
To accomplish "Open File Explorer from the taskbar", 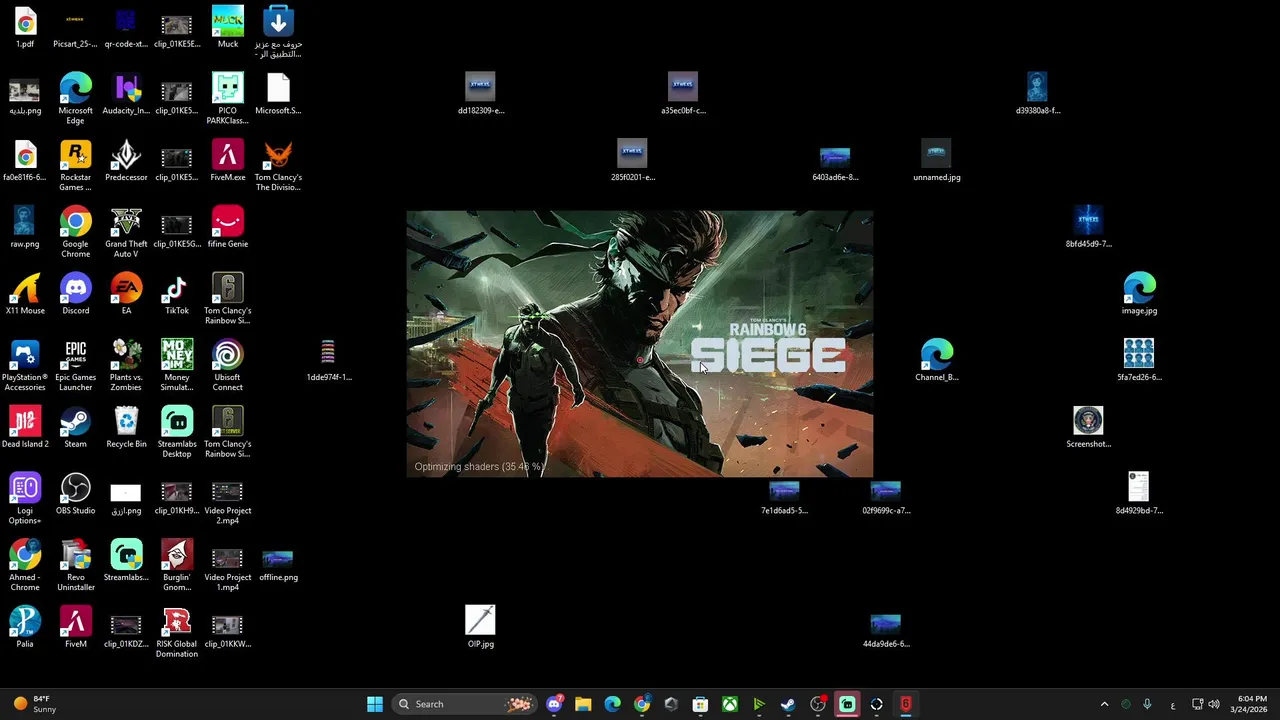I will coord(583,704).
